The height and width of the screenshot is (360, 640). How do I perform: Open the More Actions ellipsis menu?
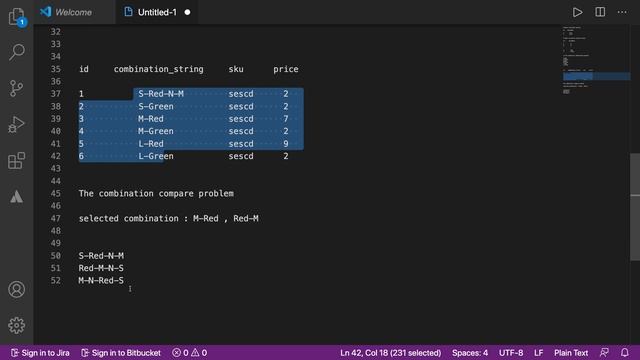point(622,12)
